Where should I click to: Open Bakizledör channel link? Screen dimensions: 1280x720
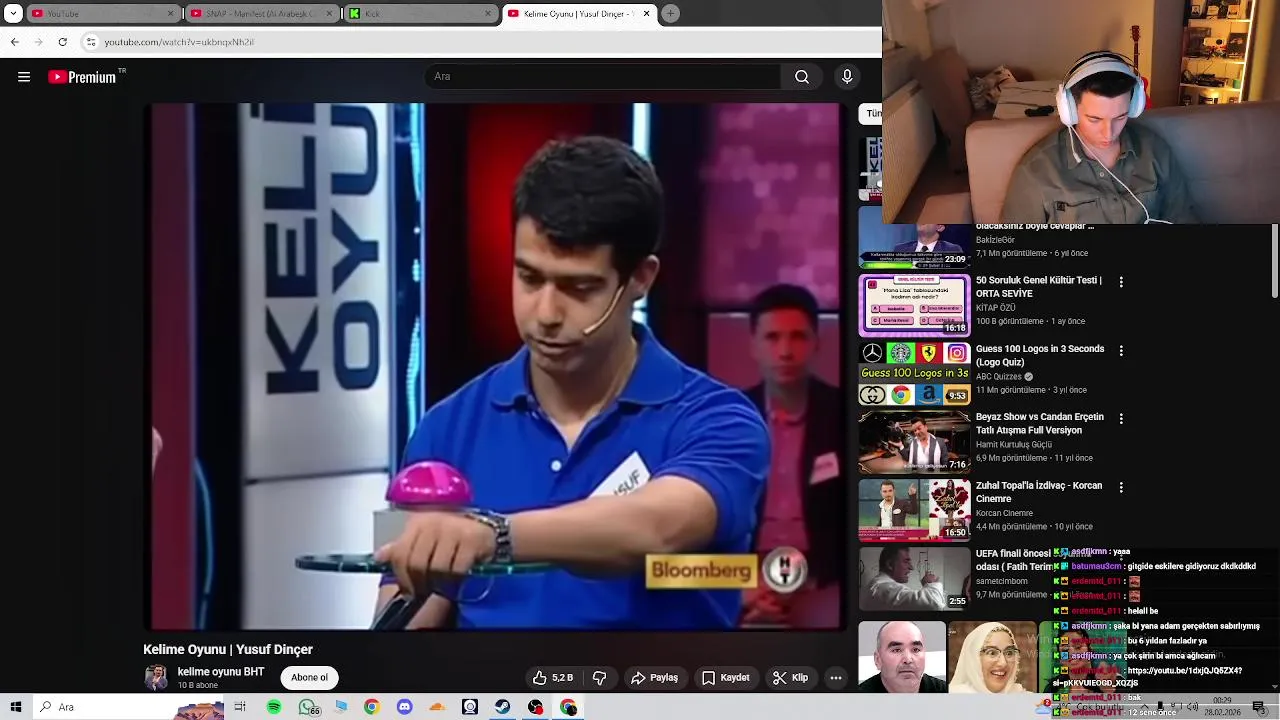(995, 240)
